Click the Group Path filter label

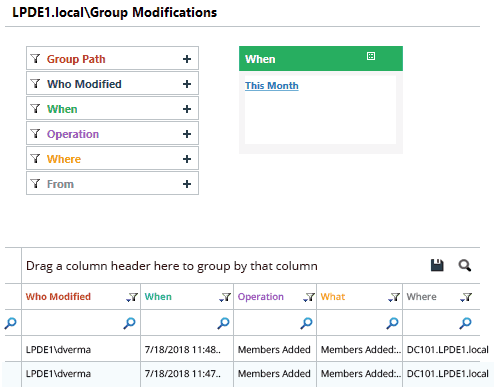tap(76, 59)
